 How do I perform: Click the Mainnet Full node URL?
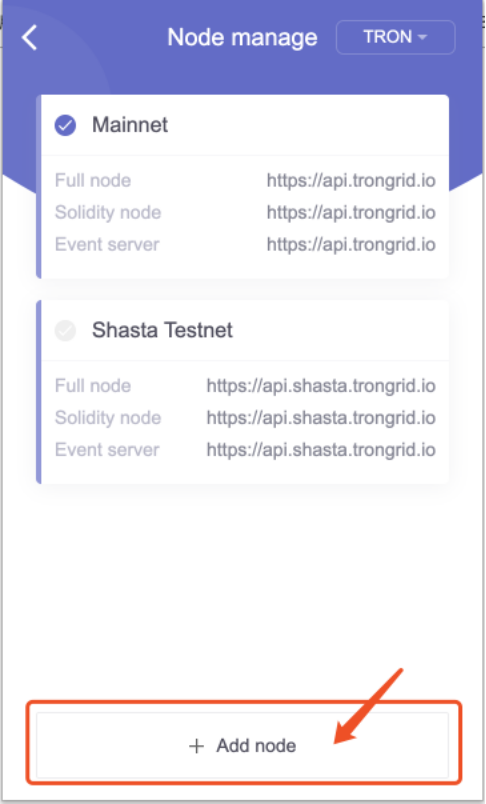point(351,180)
